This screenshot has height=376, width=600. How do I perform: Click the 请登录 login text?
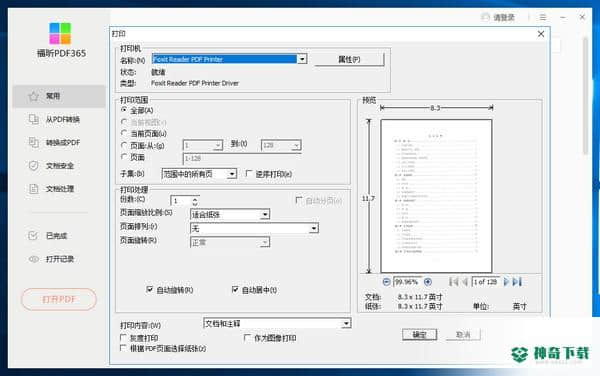[x=504, y=17]
